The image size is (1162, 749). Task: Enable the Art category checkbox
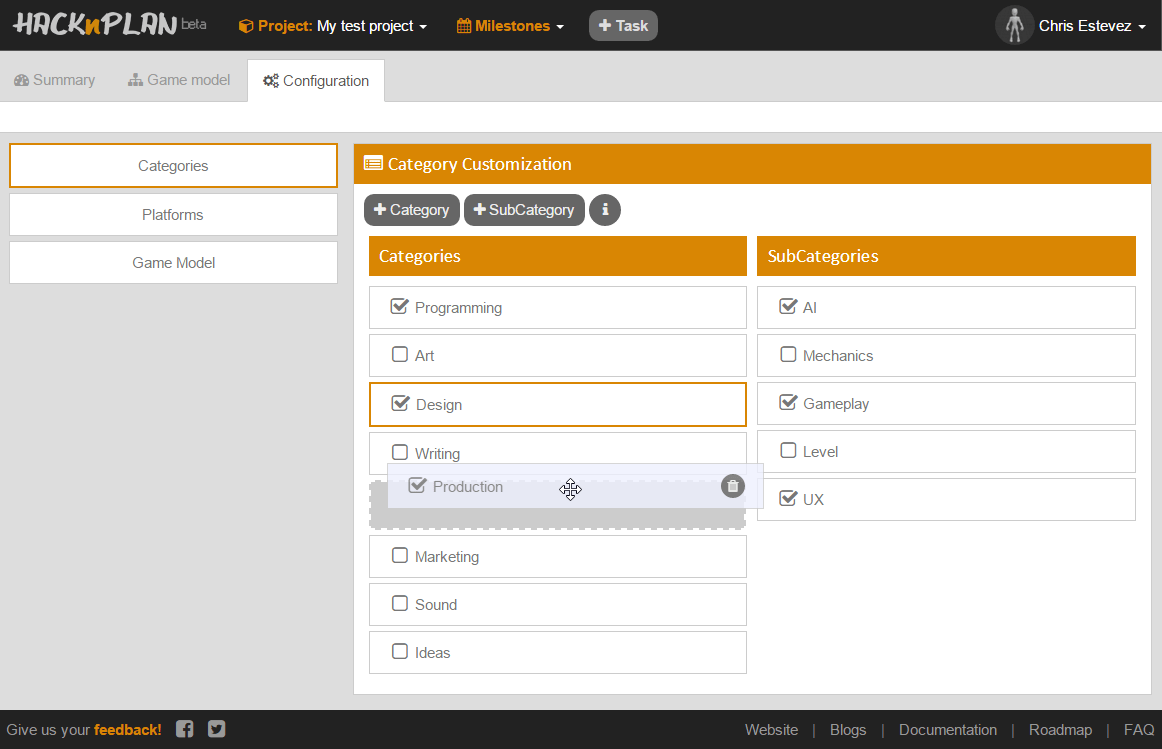point(400,355)
